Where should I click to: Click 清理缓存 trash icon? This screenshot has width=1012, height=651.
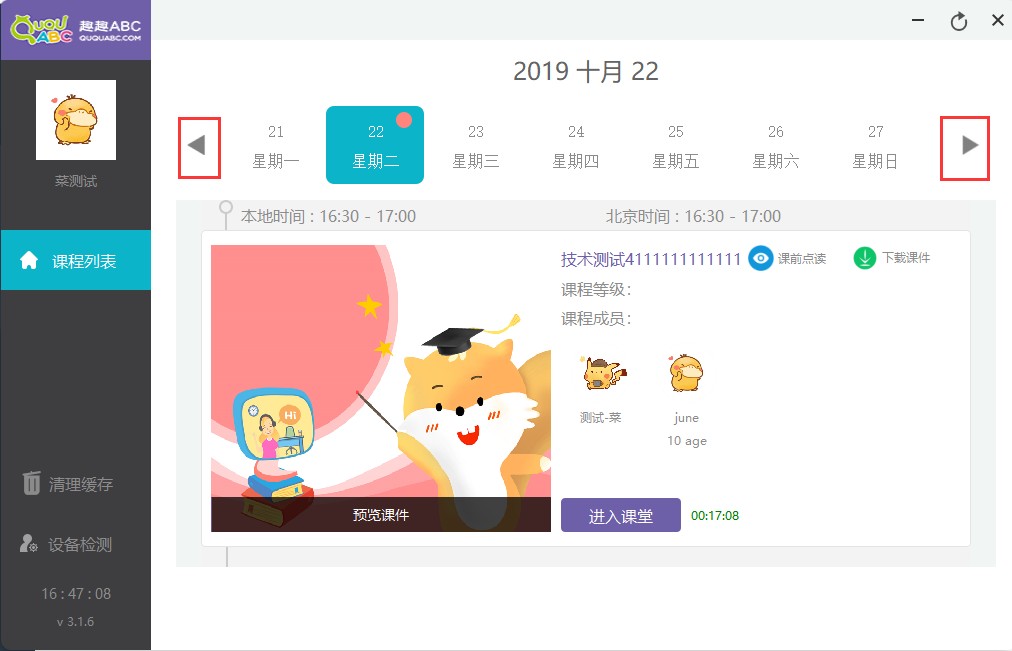(32, 484)
